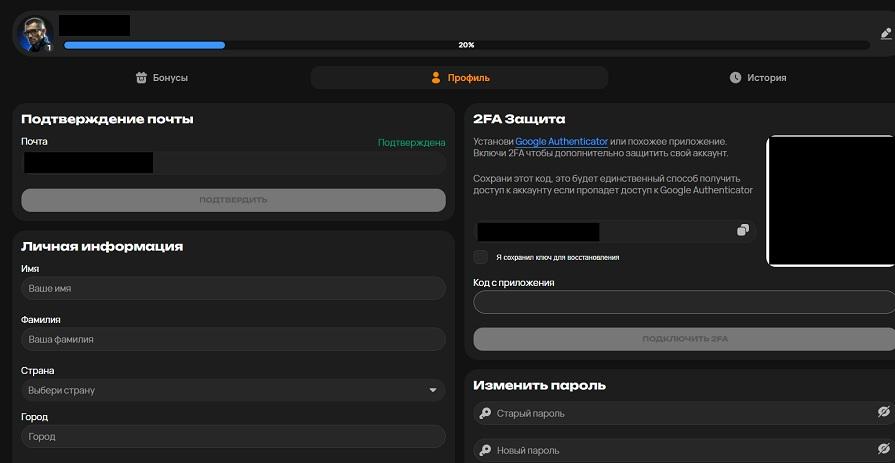Click the 20% progress label
This screenshot has height=463, width=895.
coord(466,45)
